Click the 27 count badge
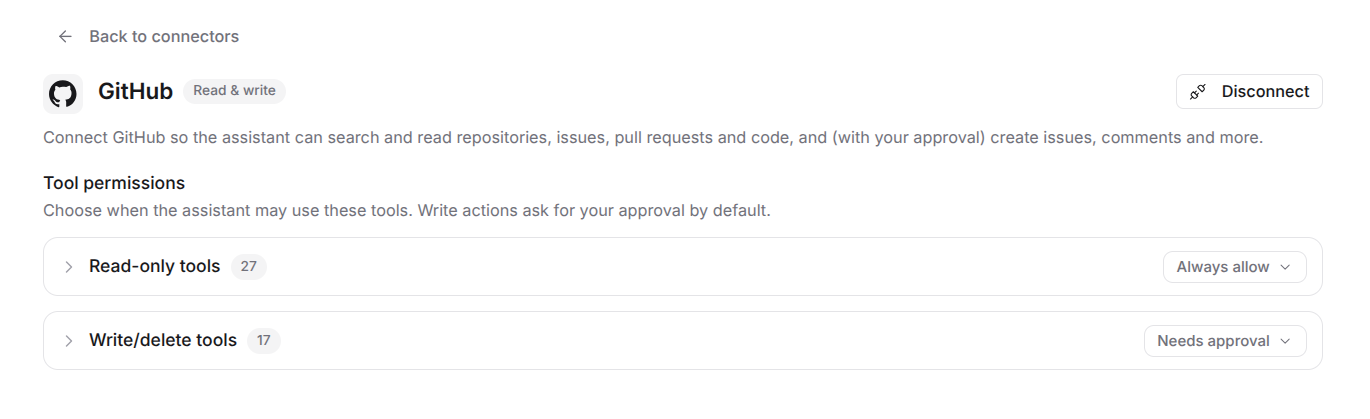Image resolution: width=1370 pixels, height=419 pixels. 249,267
